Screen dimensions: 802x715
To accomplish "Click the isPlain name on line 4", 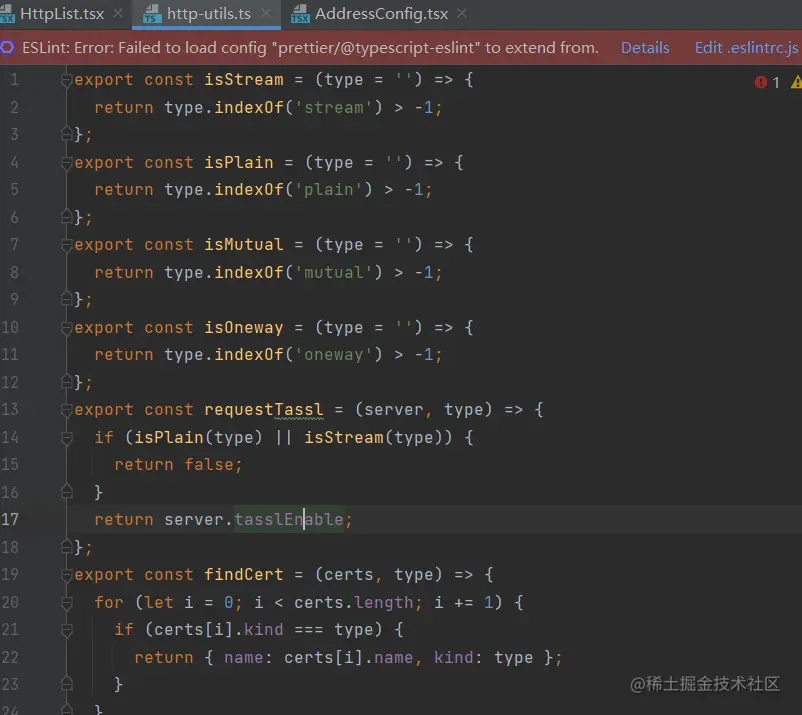I will pyautogui.click(x=239, y=163).
